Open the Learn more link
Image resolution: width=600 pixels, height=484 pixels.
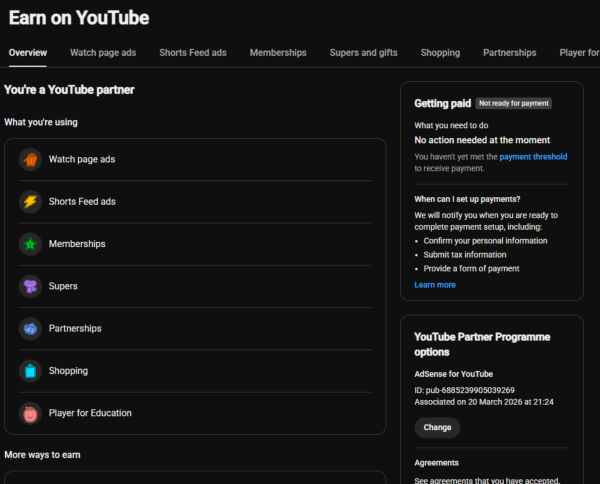click(435, 285)
